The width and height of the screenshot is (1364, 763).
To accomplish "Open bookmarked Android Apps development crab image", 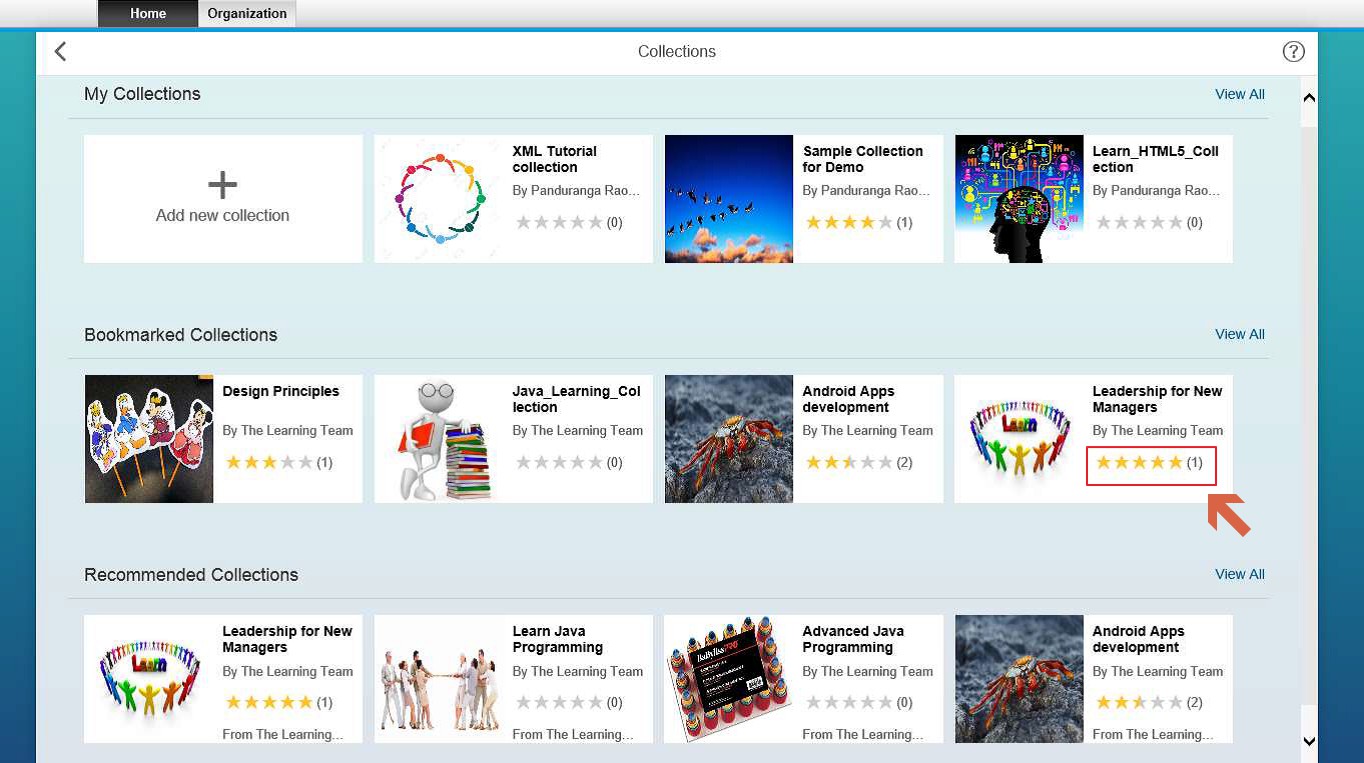I will 728,439.
